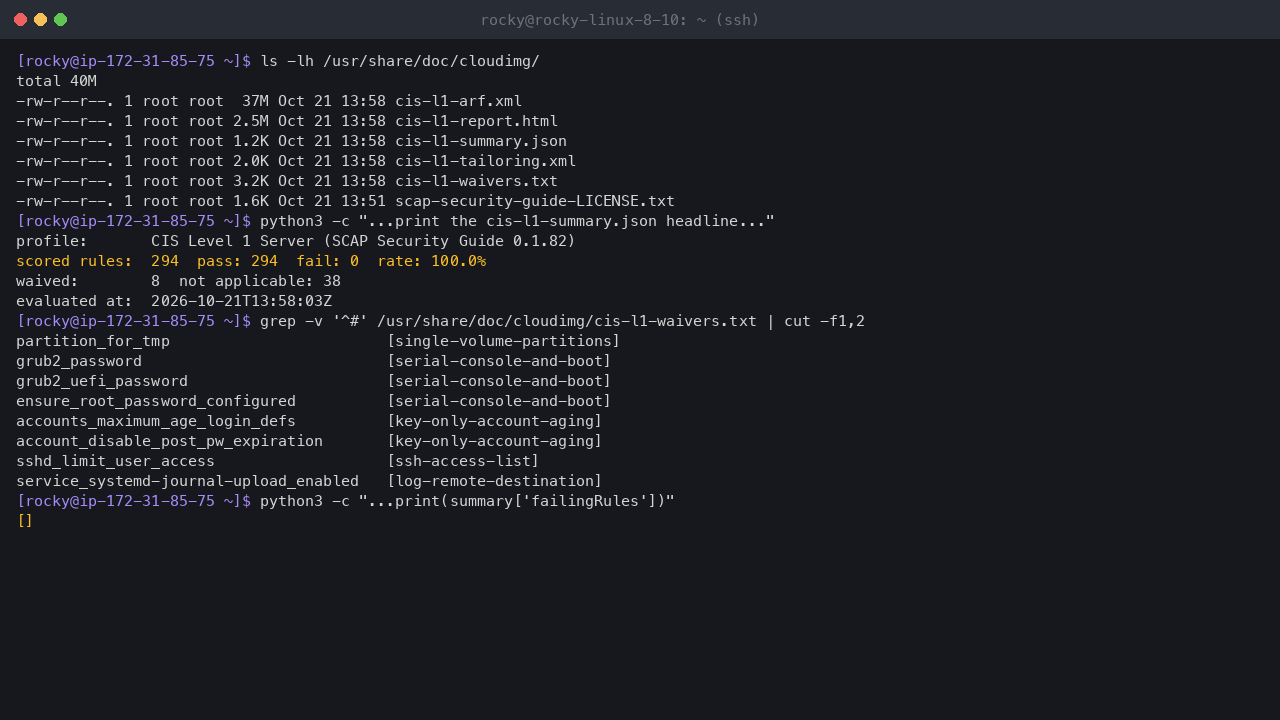Click the 'CIS Level 1 Server' profile value

232,241
